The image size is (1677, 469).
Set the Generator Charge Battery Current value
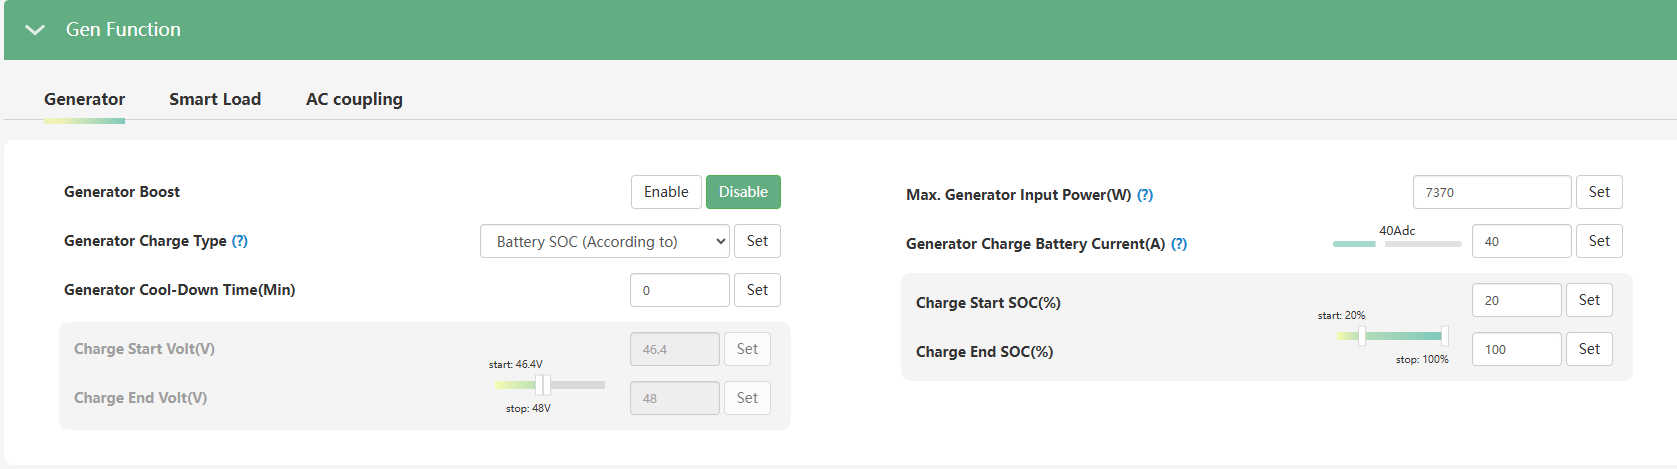point(1599,241)
